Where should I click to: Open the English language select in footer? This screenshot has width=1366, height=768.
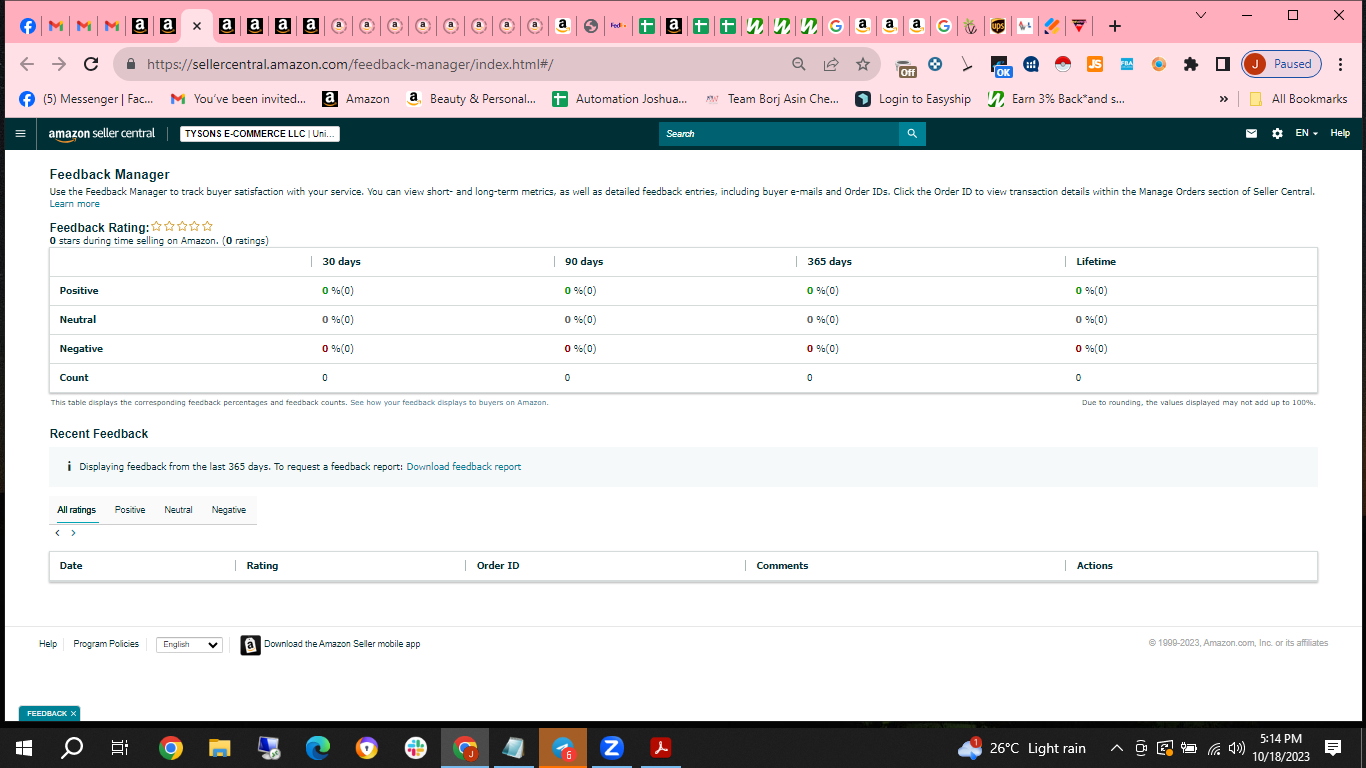189,645
